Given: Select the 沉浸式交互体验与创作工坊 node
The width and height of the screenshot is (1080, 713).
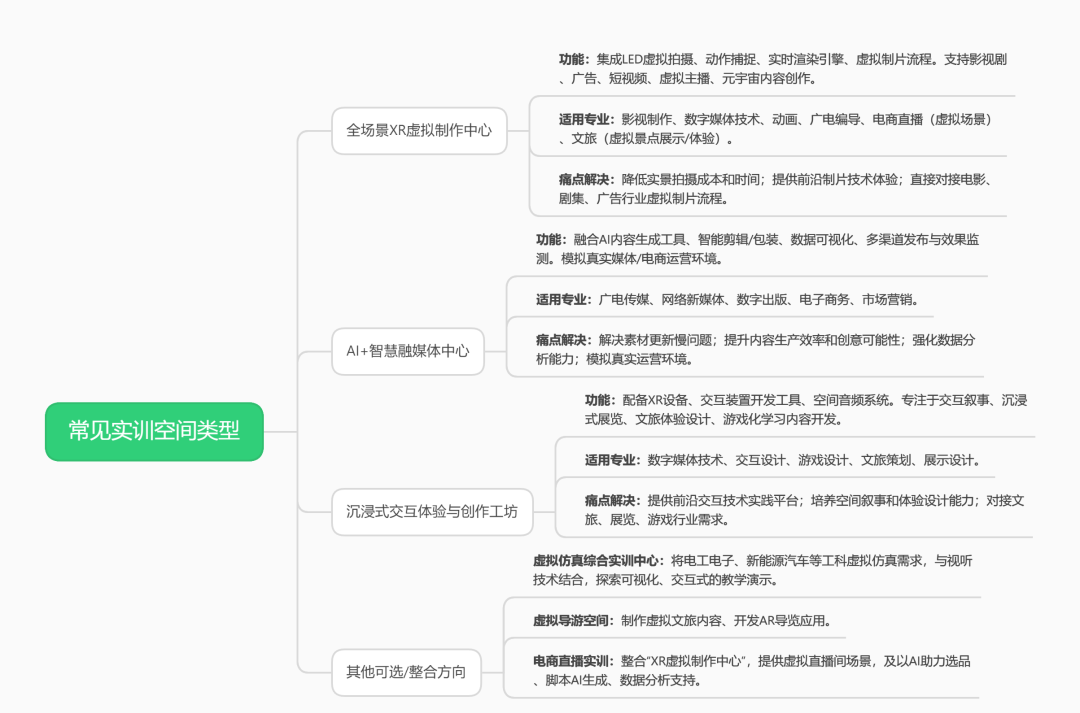Looking at the screenshot, I should [432, 512].
